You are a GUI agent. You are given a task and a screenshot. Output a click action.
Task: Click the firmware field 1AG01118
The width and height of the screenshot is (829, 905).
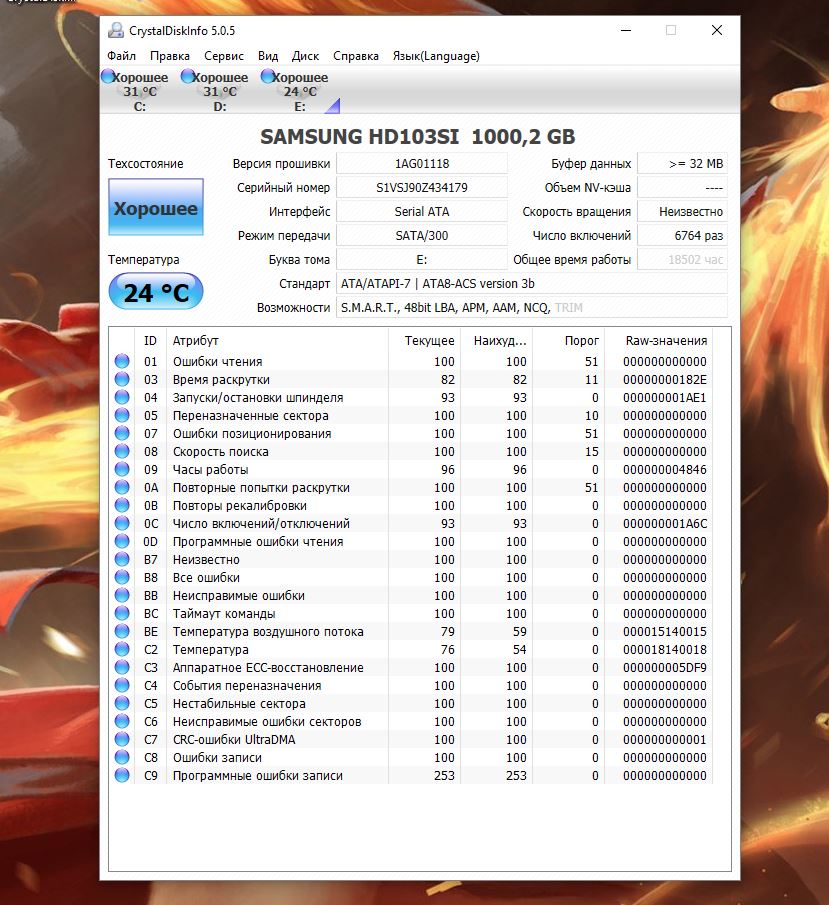click(422, 163)
